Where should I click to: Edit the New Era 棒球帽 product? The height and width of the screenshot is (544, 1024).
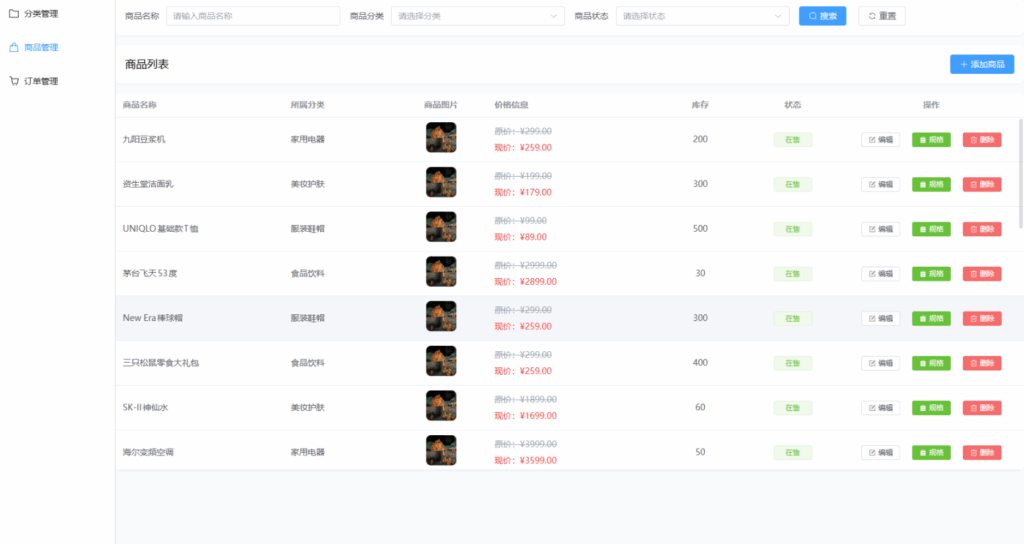click(880, 319)
